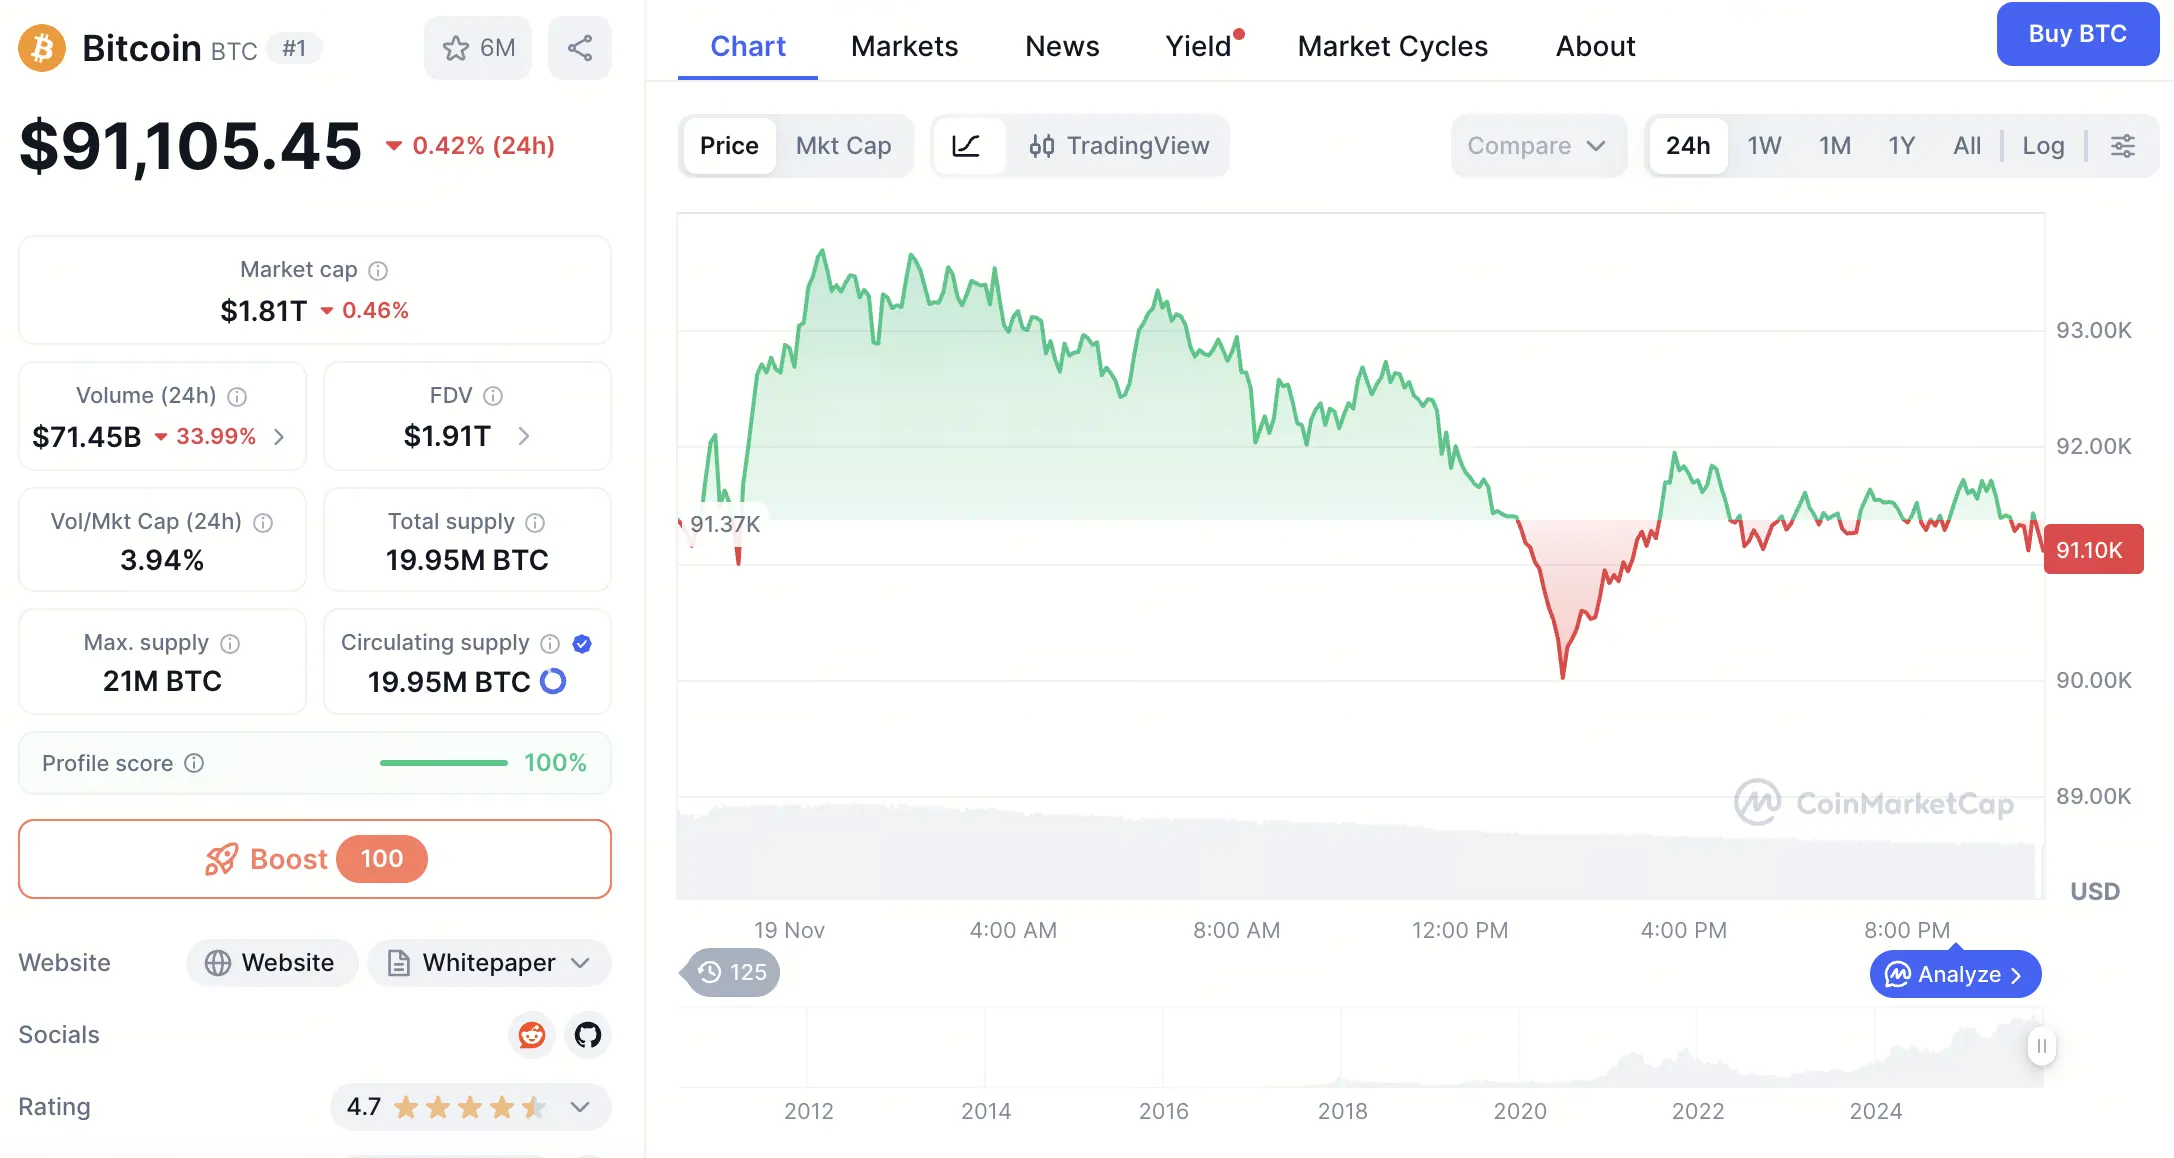
Task: Grab the timeline range slider handle
Action: tap(2041, 1046)
